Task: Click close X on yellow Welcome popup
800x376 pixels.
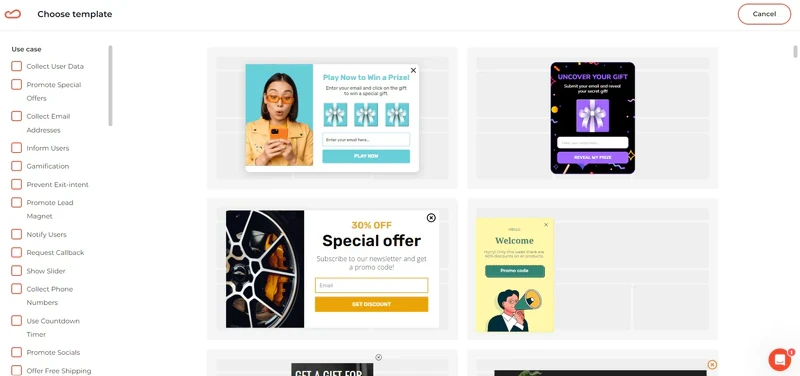Action: 546,224
